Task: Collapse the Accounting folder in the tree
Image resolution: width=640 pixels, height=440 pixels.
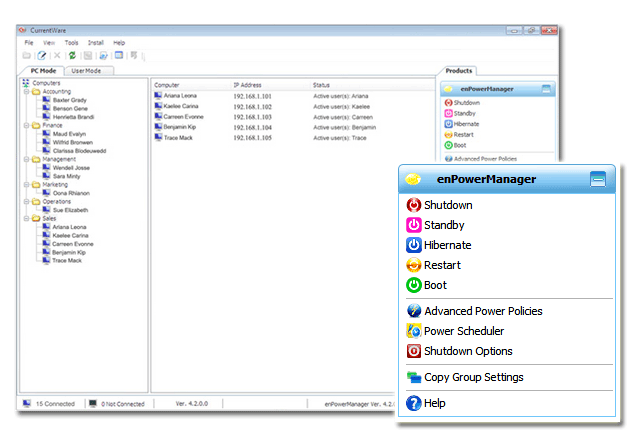Action: pos(27,91)
